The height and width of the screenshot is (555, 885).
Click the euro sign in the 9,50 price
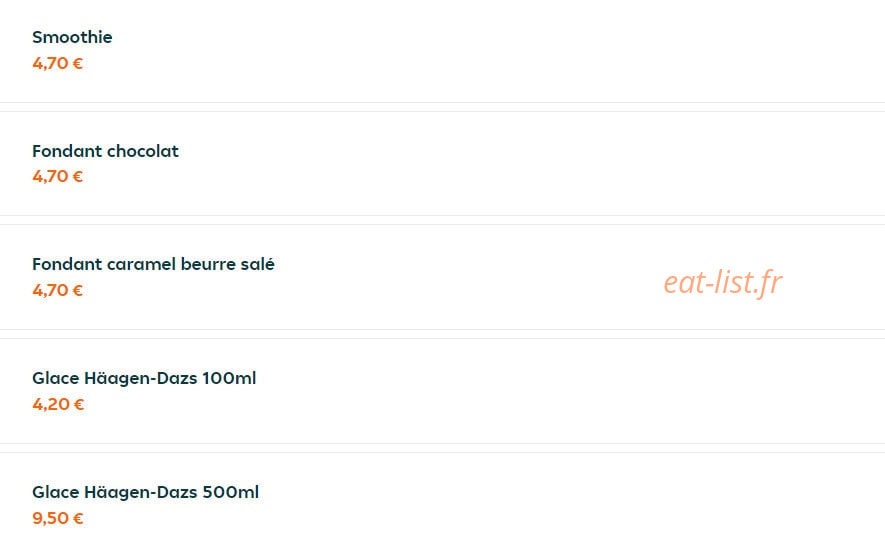tap(78, 518)
